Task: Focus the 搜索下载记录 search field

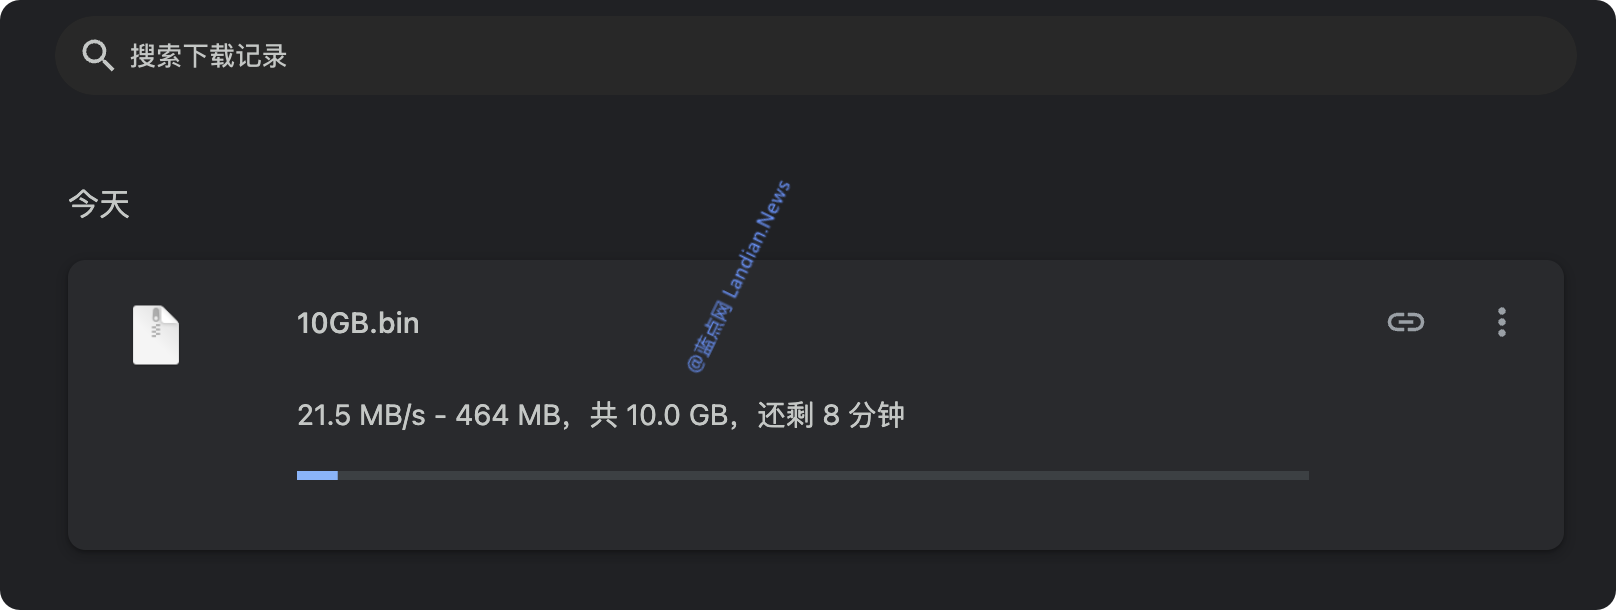Action: coord(816,55)
